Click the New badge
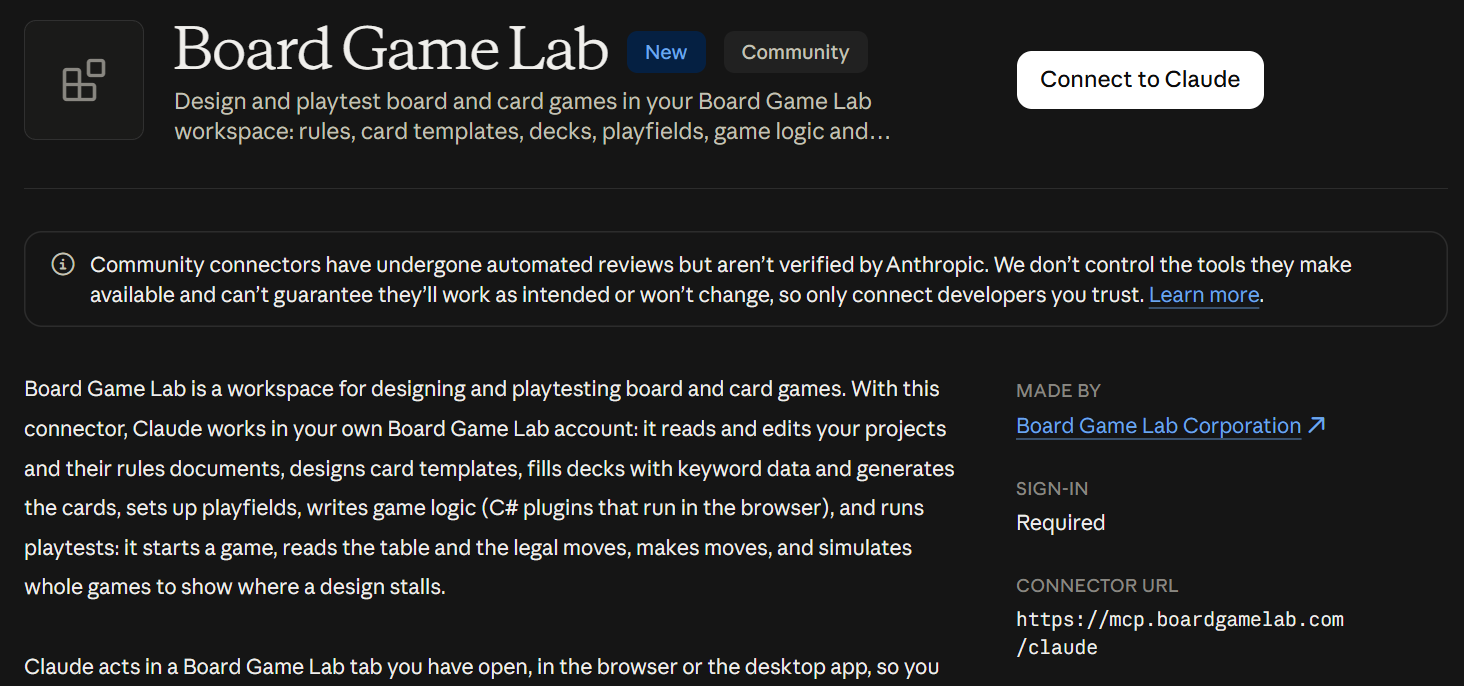The width and height of the screenshot is (1464, 686). click(666, 53)
